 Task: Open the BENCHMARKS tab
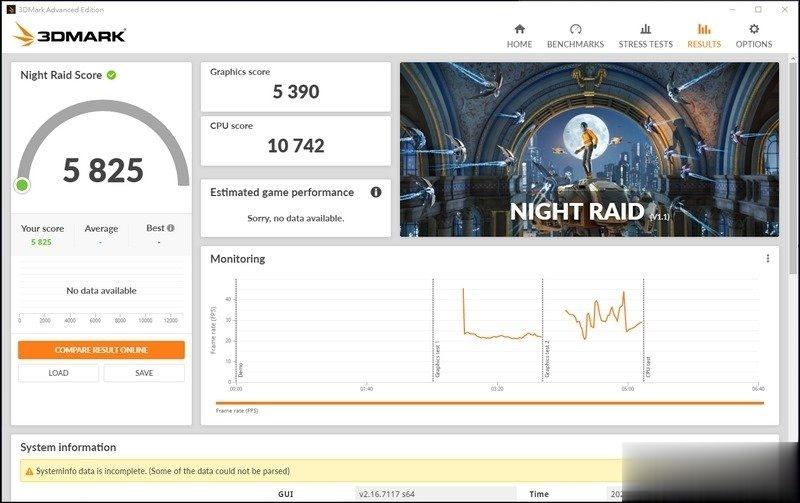pyautogui.click(x=576, y=36)
